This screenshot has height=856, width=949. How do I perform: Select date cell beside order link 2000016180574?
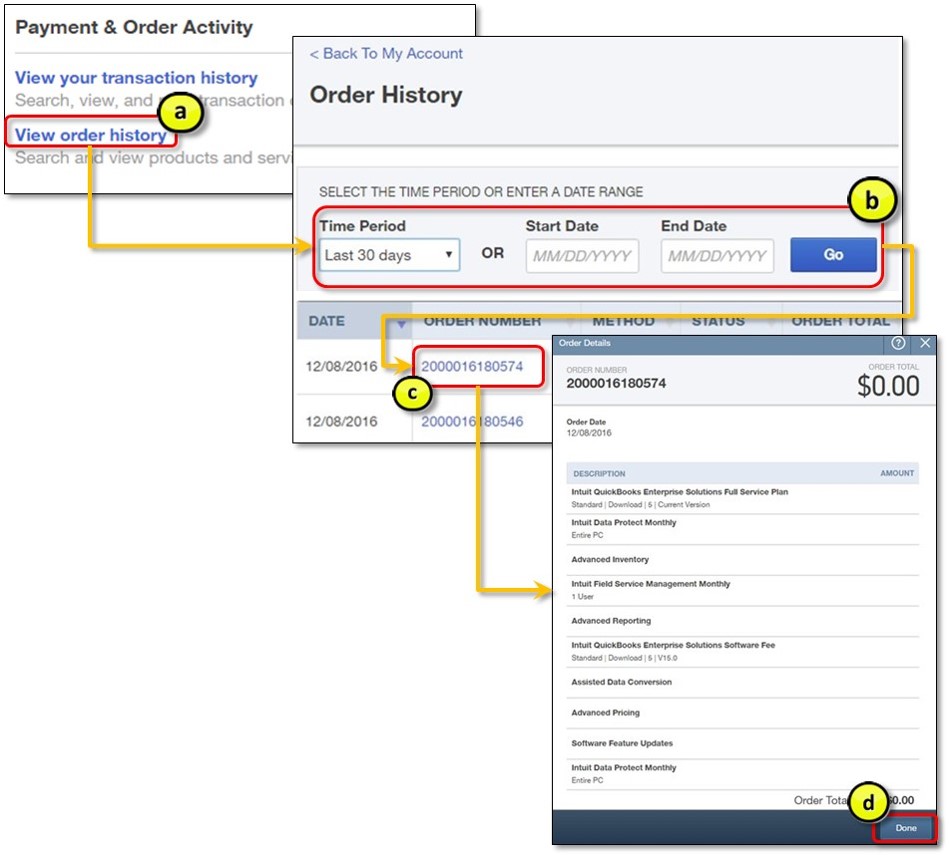[x=341, y=366]
